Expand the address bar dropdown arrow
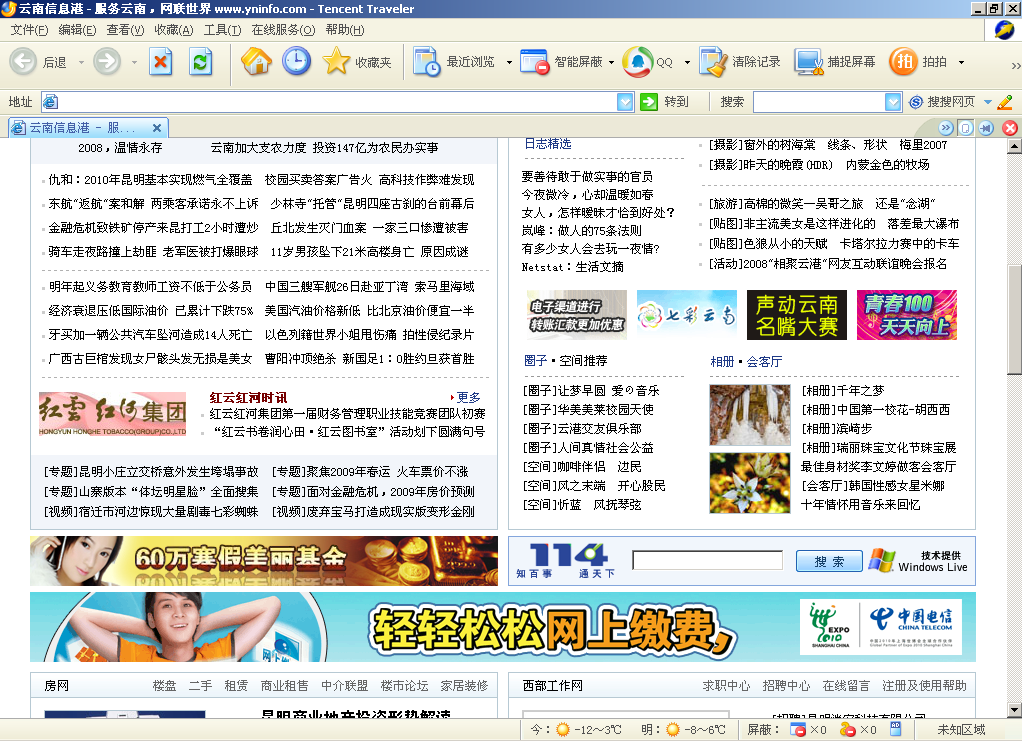 pos(625,102)
